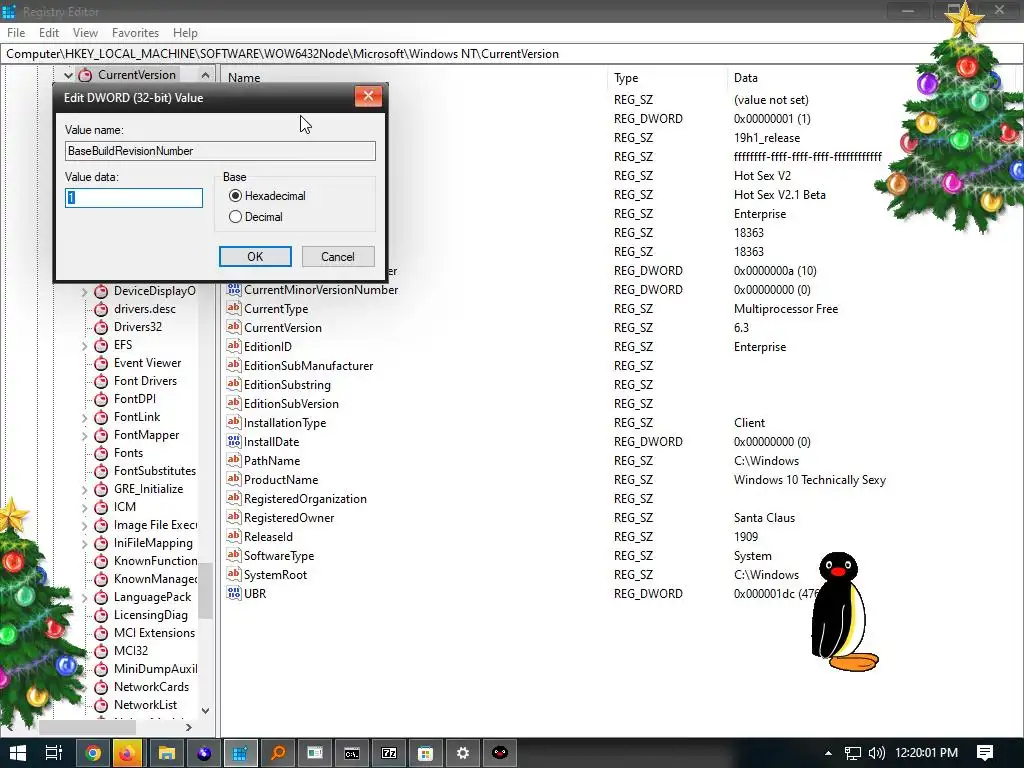Select the drivers.desc key icon
Image resolution: width=1024 pixels, height=768 pixels.
101,309
